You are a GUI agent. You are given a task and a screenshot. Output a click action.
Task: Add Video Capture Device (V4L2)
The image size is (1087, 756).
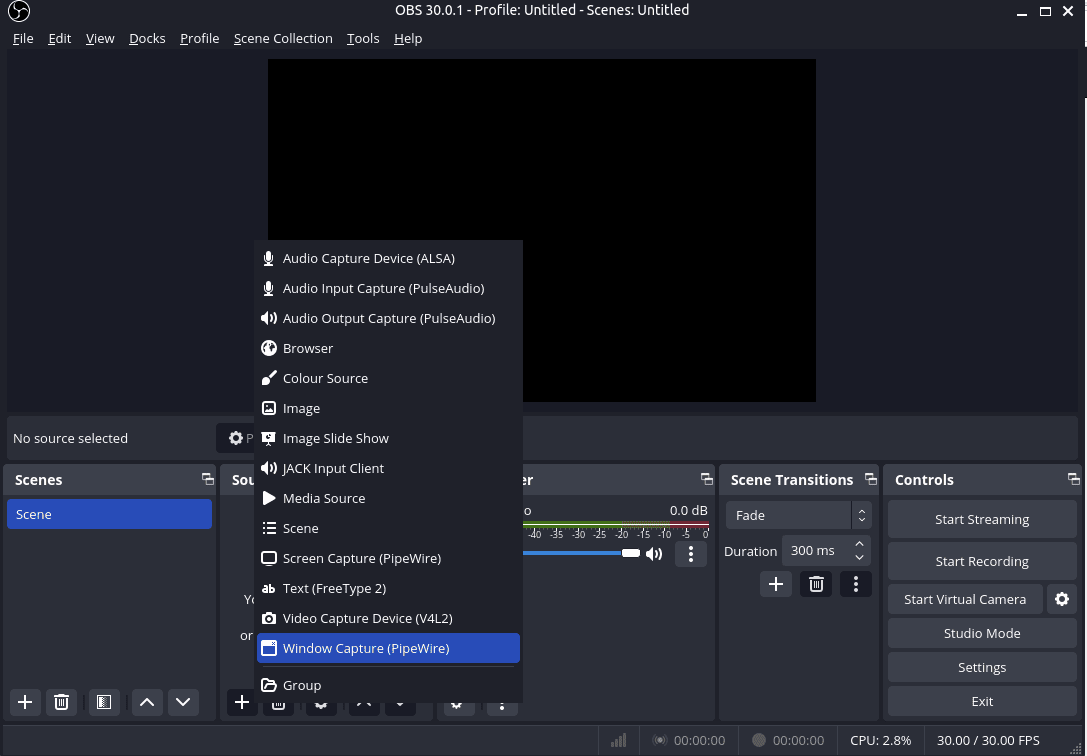coord(388,619)
